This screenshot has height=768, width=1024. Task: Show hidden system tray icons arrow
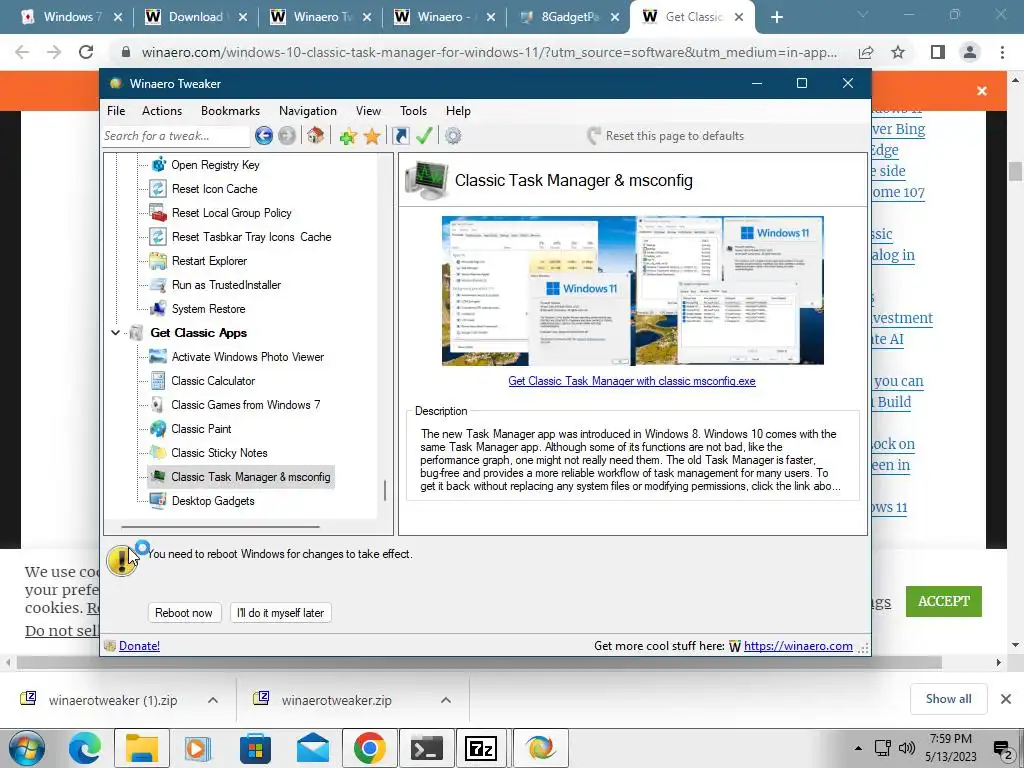[858, 748]
